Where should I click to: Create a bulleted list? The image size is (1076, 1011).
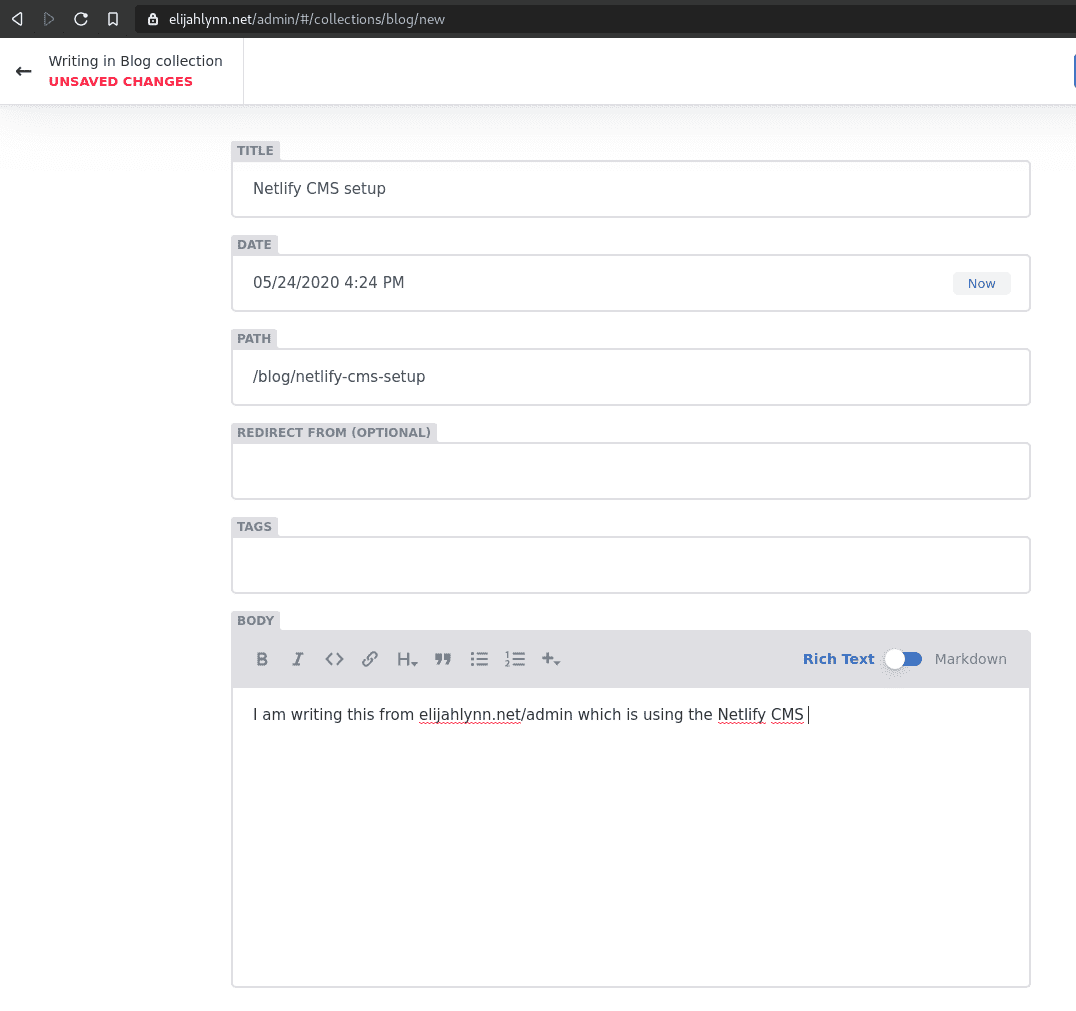[x=479, y=659]
